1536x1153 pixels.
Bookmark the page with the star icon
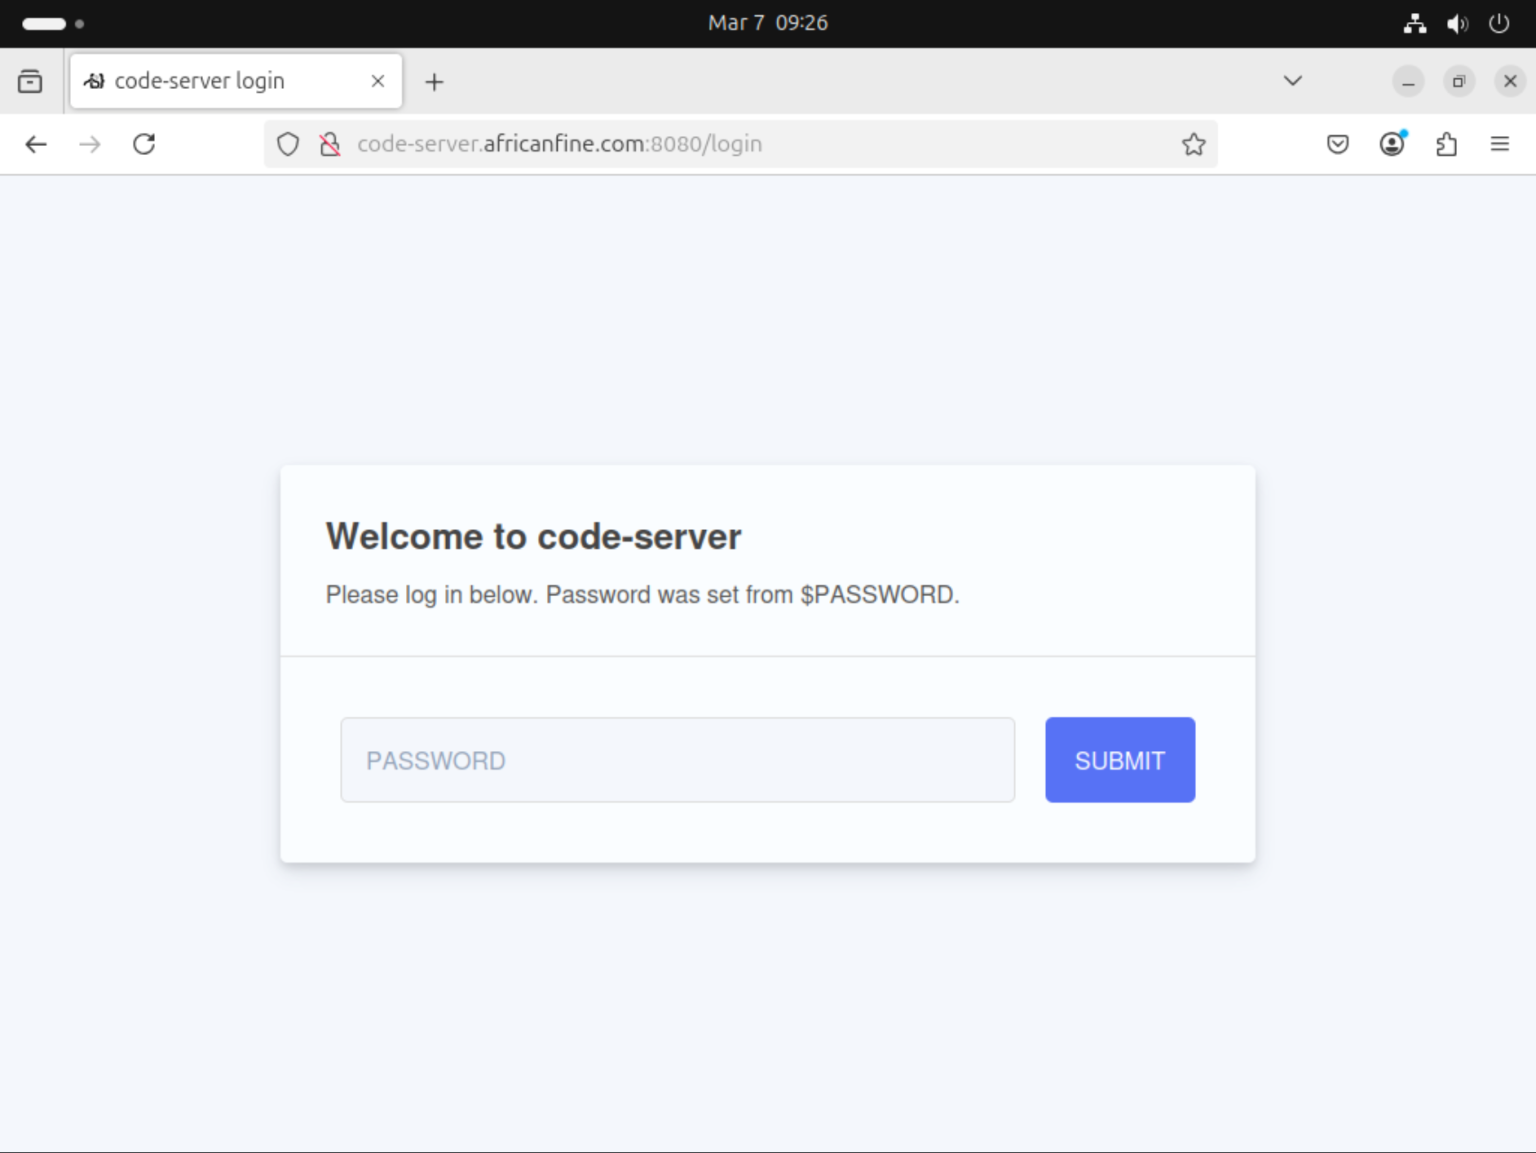1194,144
